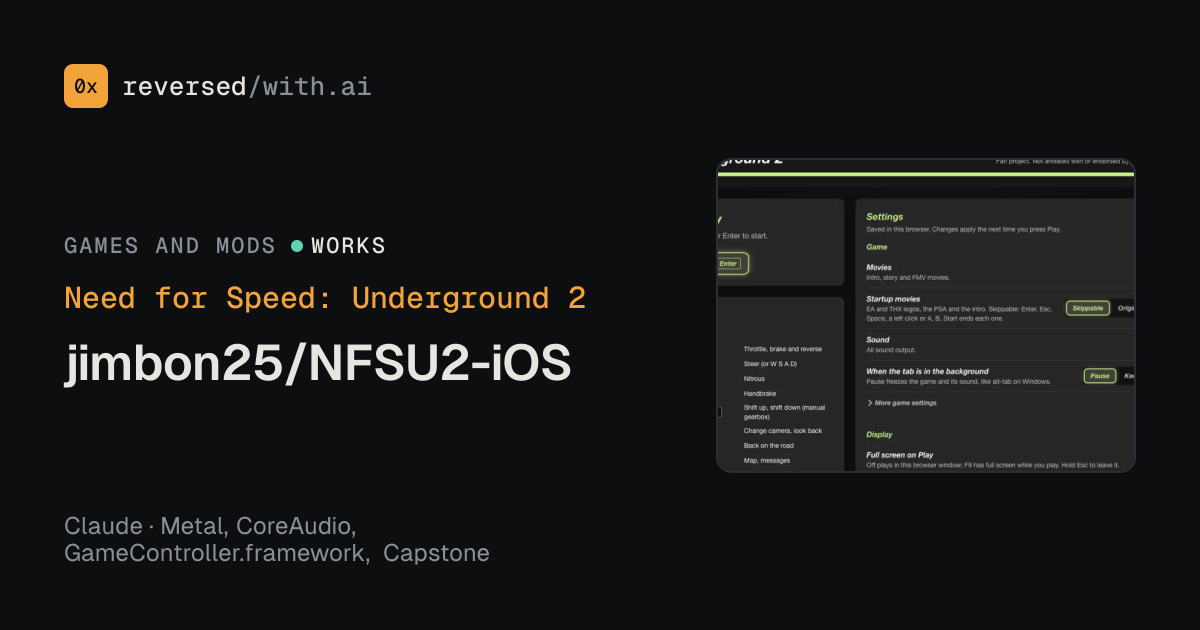Open the reversed/with.ai site name
Screen dimensions: 1200x630
pyautogui.click(x=247, y=86)
